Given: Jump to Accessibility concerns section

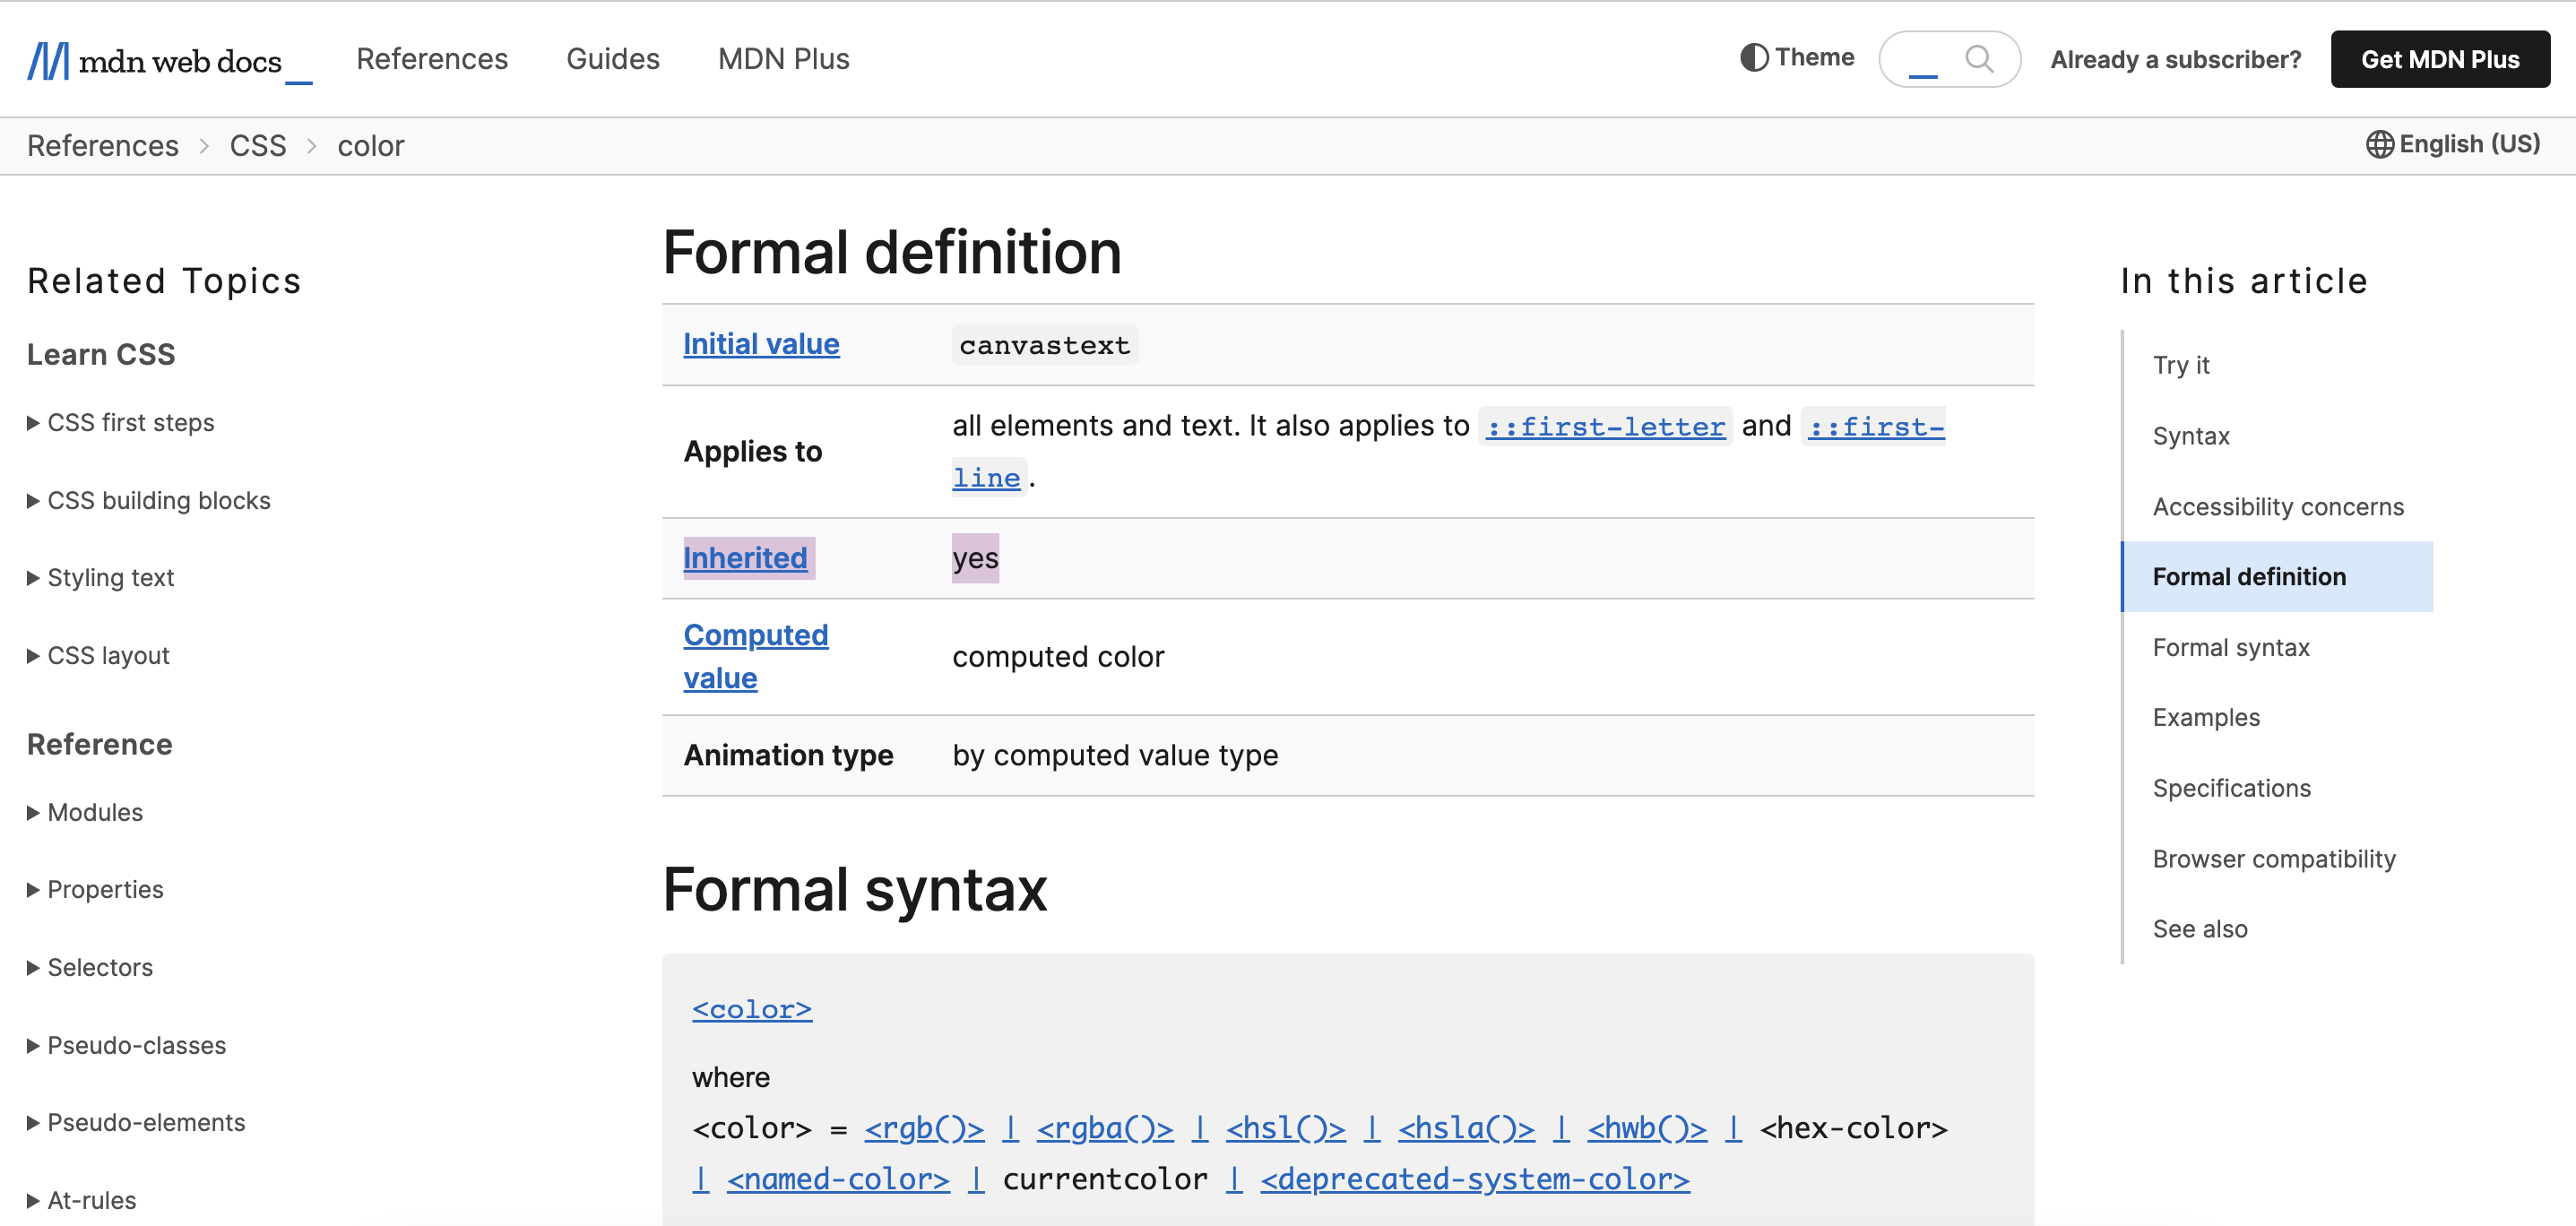Looking at the screenshot, I should (2278, 507).
